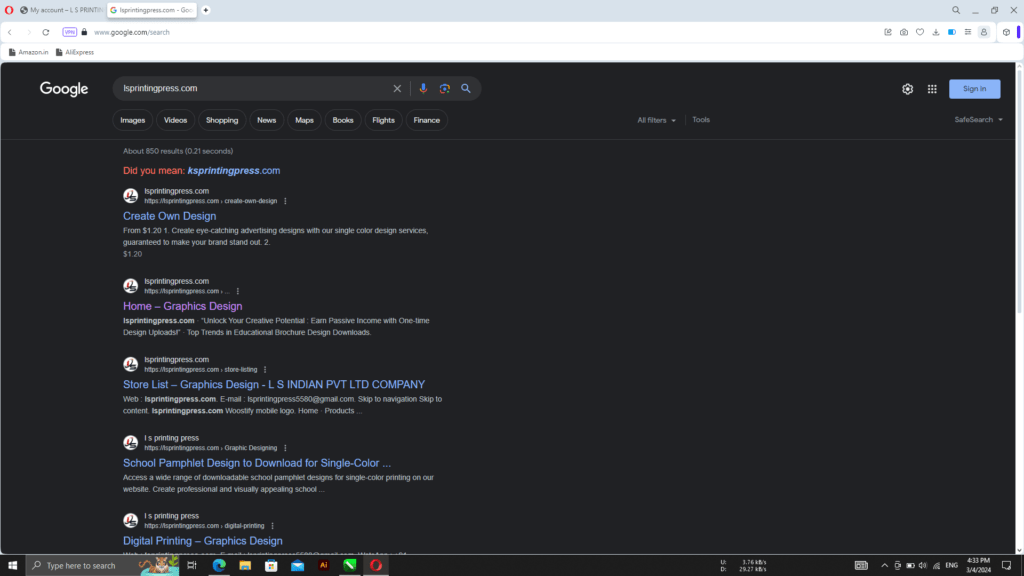
Task: Open volume control in system tray
Action: (922, 566)
